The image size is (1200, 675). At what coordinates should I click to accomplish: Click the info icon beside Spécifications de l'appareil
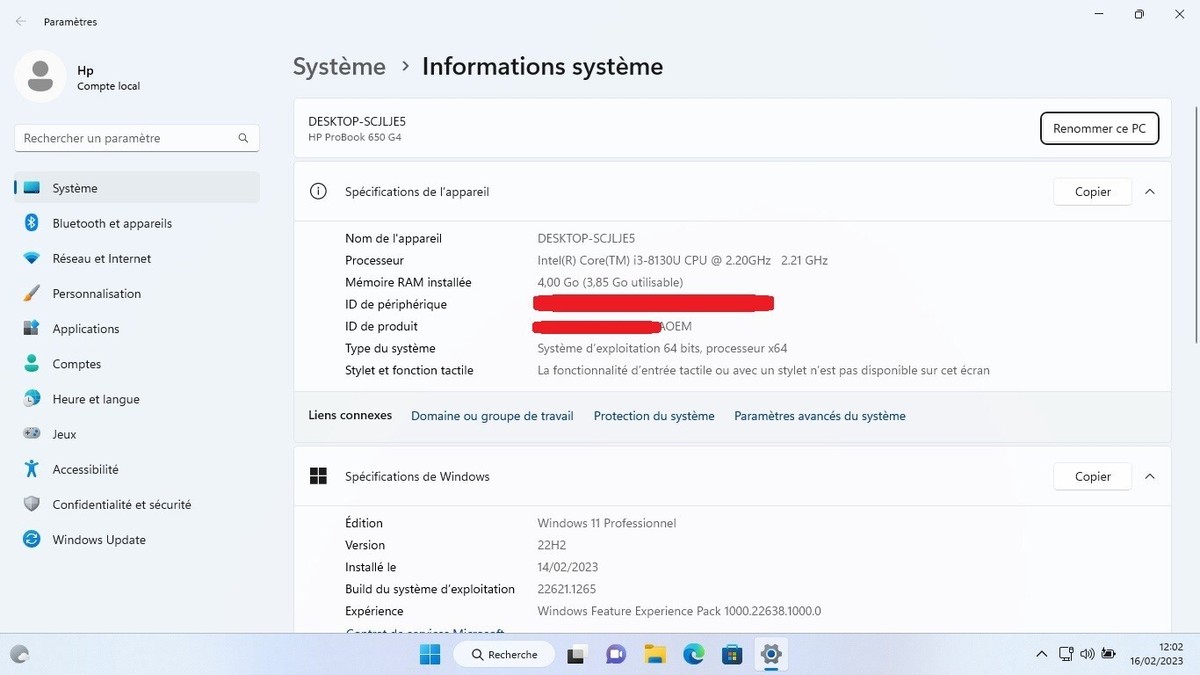318,191
